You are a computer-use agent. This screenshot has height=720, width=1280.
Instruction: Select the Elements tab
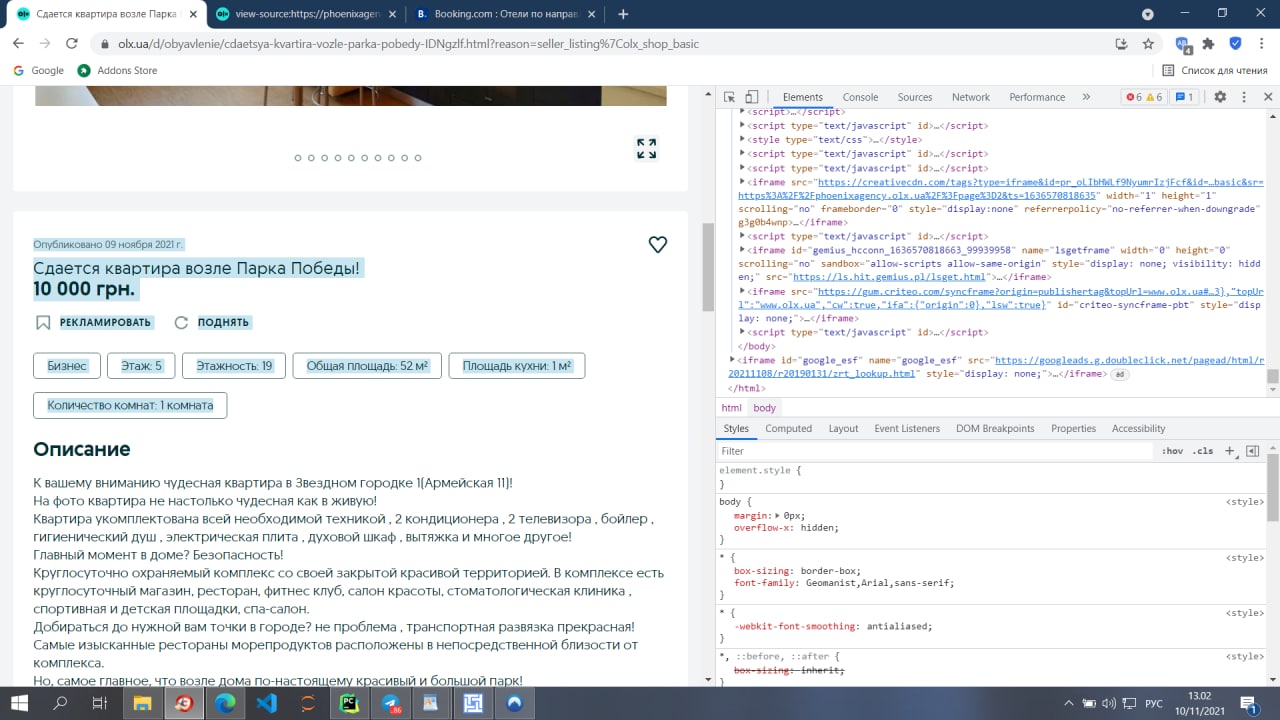803,97
